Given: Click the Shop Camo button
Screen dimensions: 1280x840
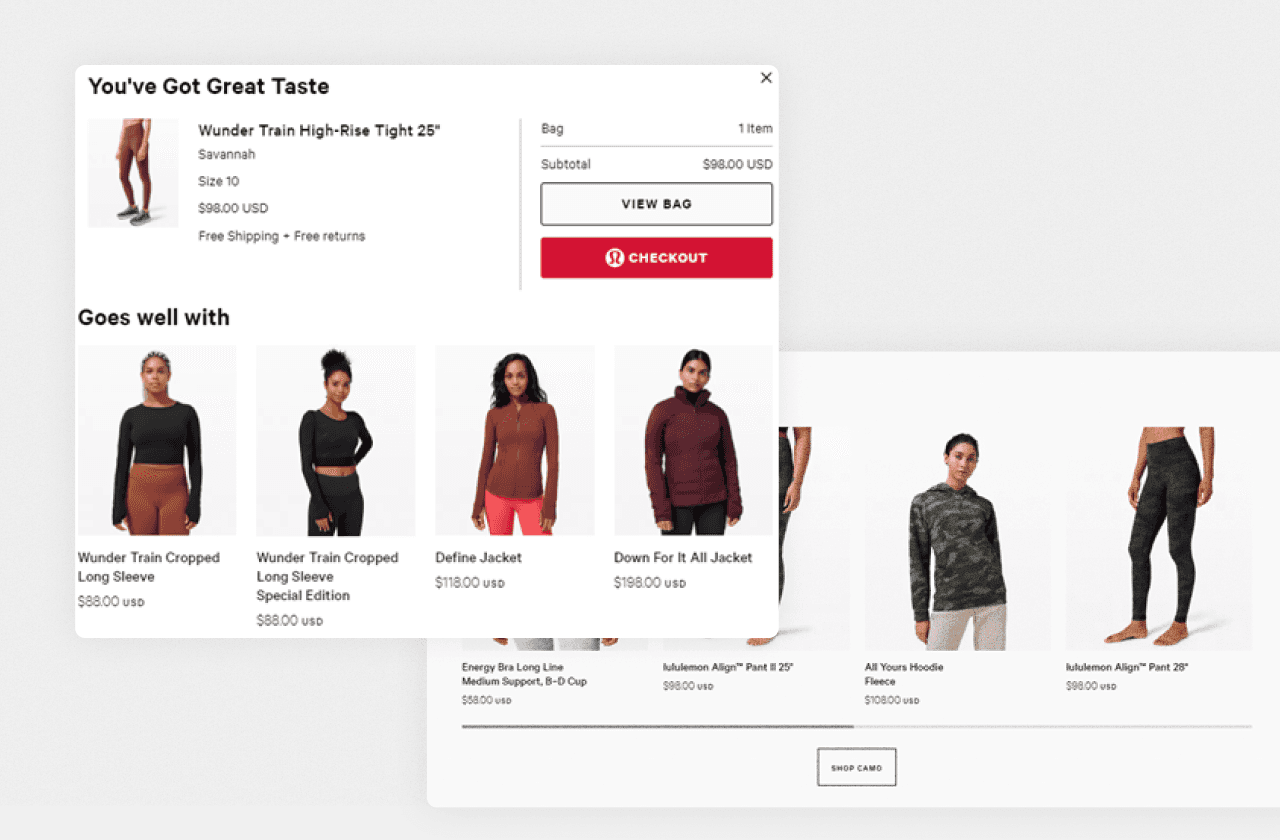Looking at the screenshot, I should (x=857, y=767).
